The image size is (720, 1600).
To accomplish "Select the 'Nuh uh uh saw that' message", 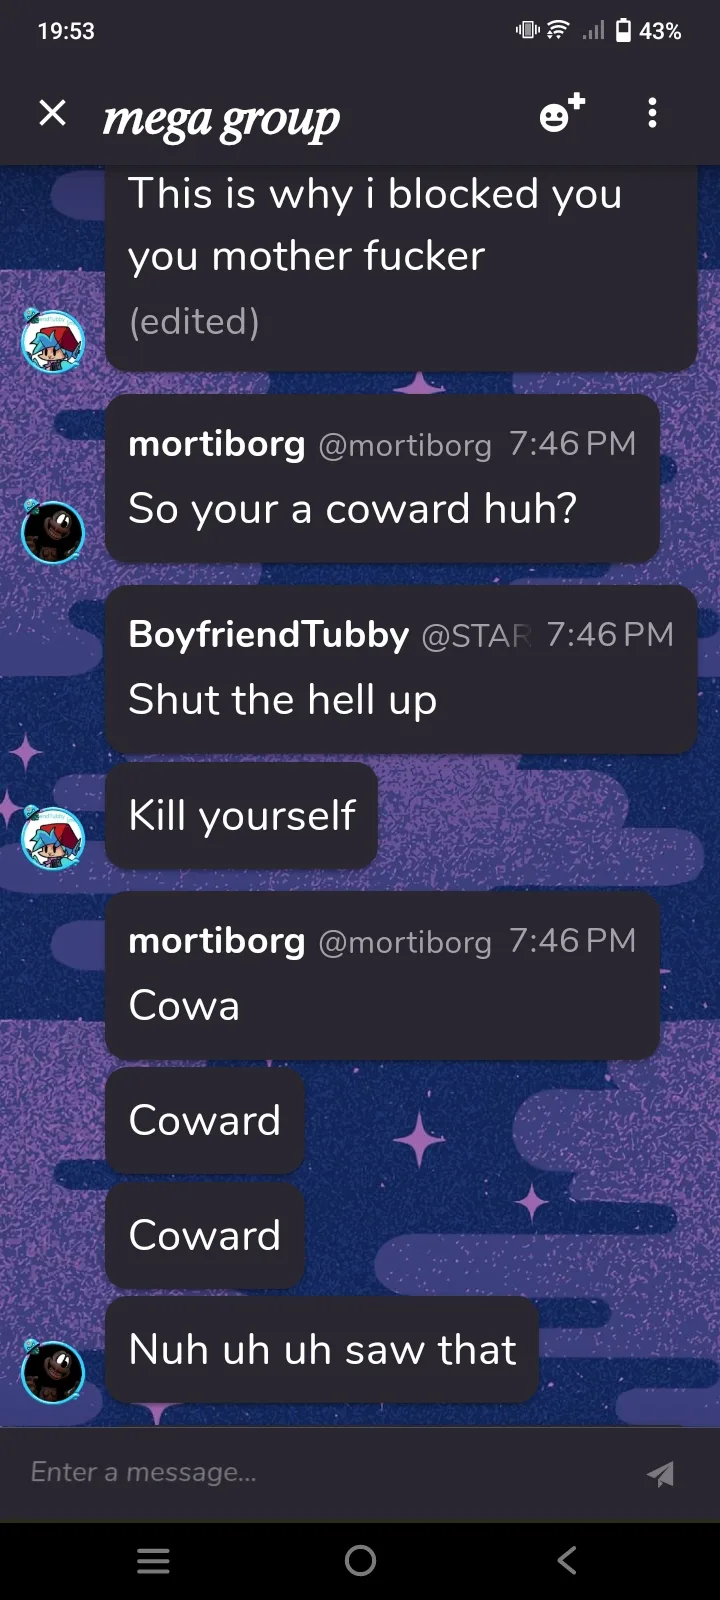I will pyautogui.click(x=322, y=1350).
